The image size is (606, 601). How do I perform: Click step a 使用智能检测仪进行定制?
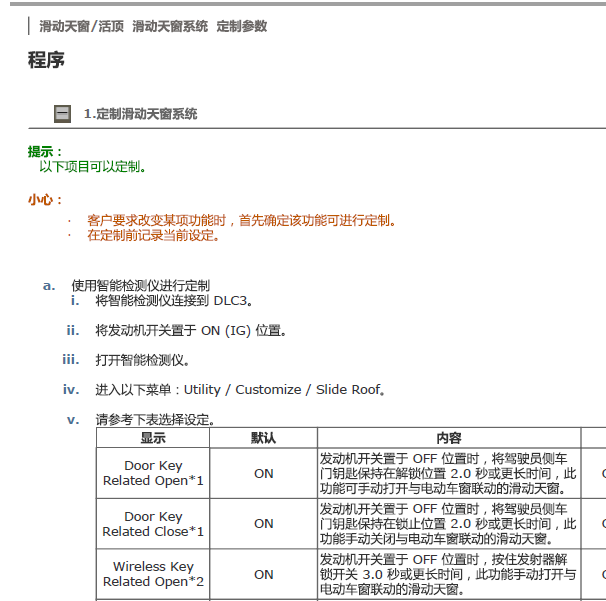[x=140, y=286]
